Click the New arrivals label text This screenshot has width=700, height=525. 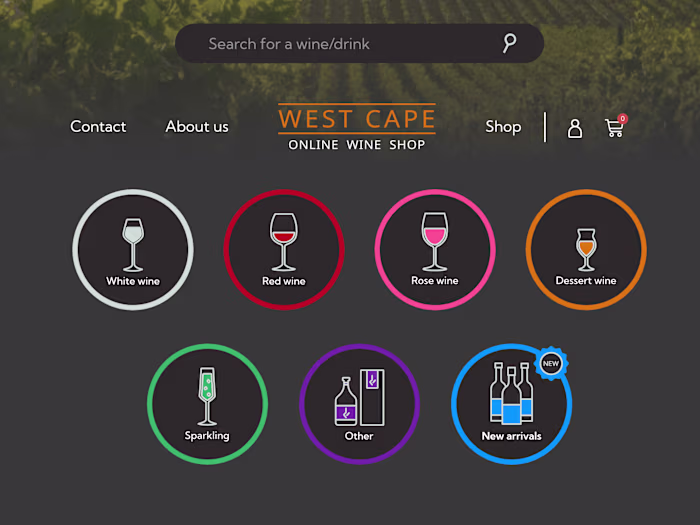[511, 436]
